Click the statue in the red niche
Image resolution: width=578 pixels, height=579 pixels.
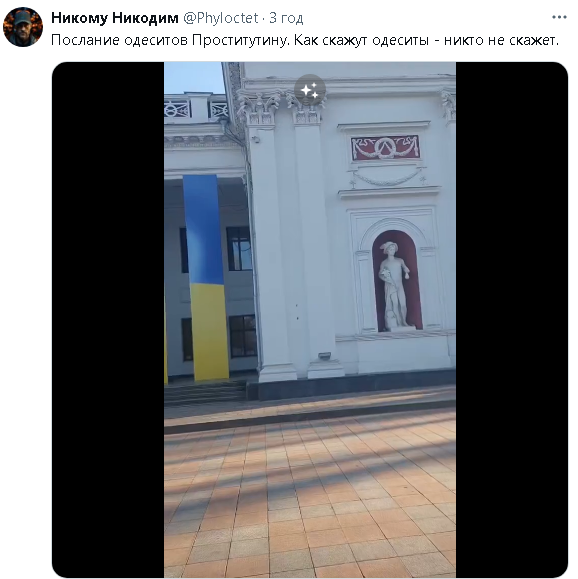pyautogui.click(x=394, y=286)
